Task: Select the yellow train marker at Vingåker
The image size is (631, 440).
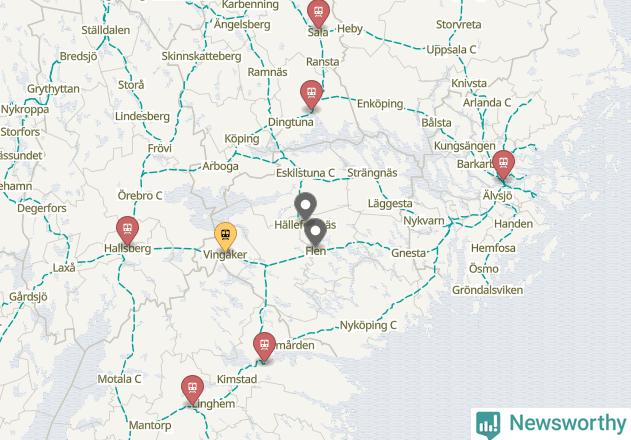Action: tap(225, 236)
